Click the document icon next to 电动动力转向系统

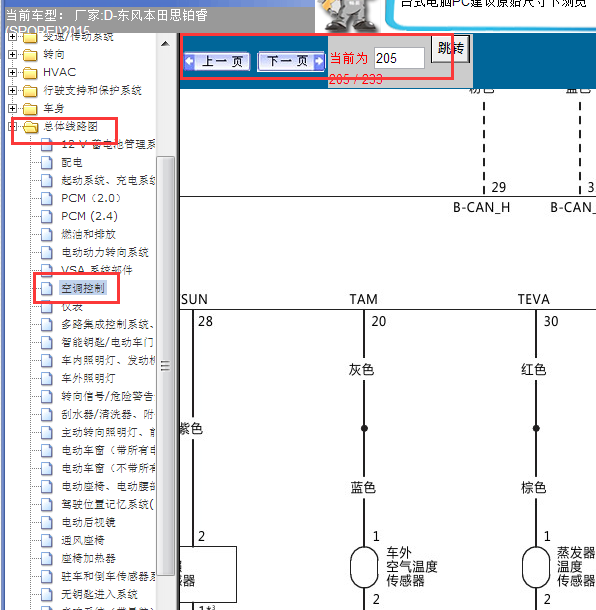pyautogui.click(x=47, y=252)
